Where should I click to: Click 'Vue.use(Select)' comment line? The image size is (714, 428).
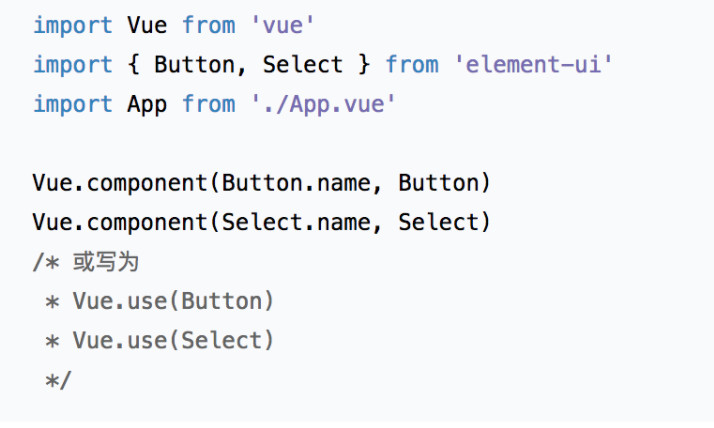173,341
